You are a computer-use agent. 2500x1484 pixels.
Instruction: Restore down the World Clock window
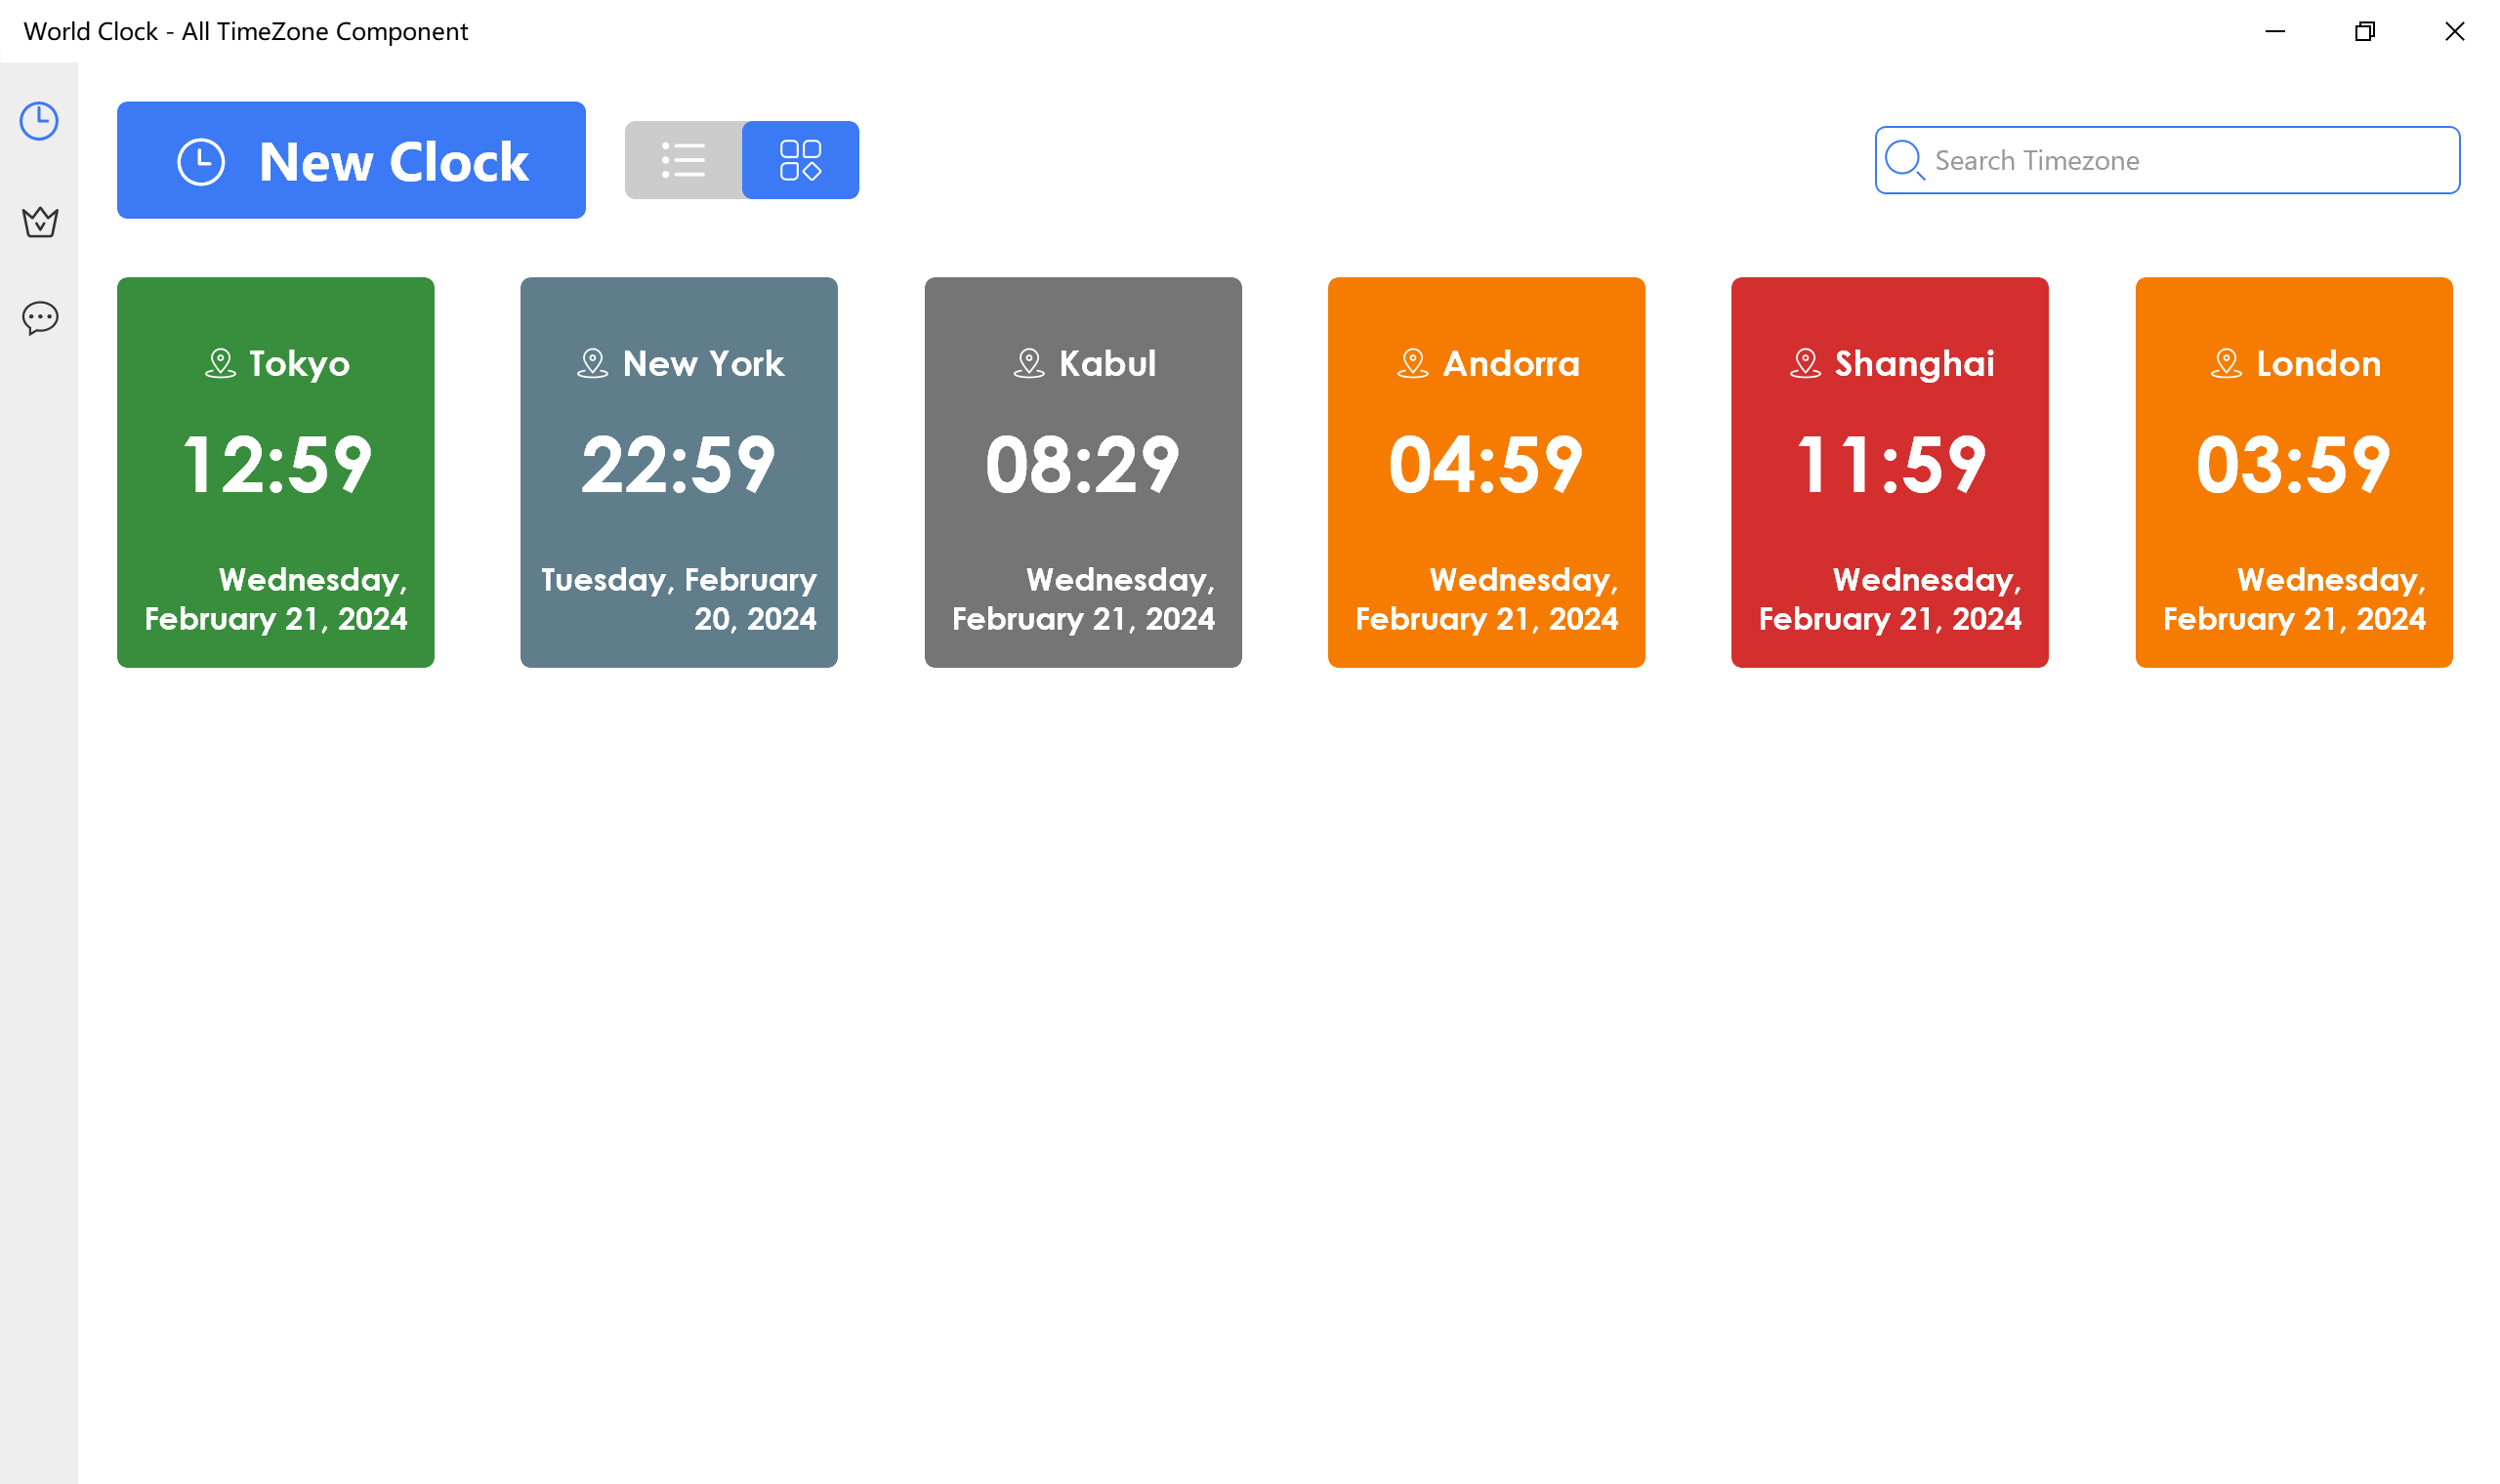pos(2365,31)
